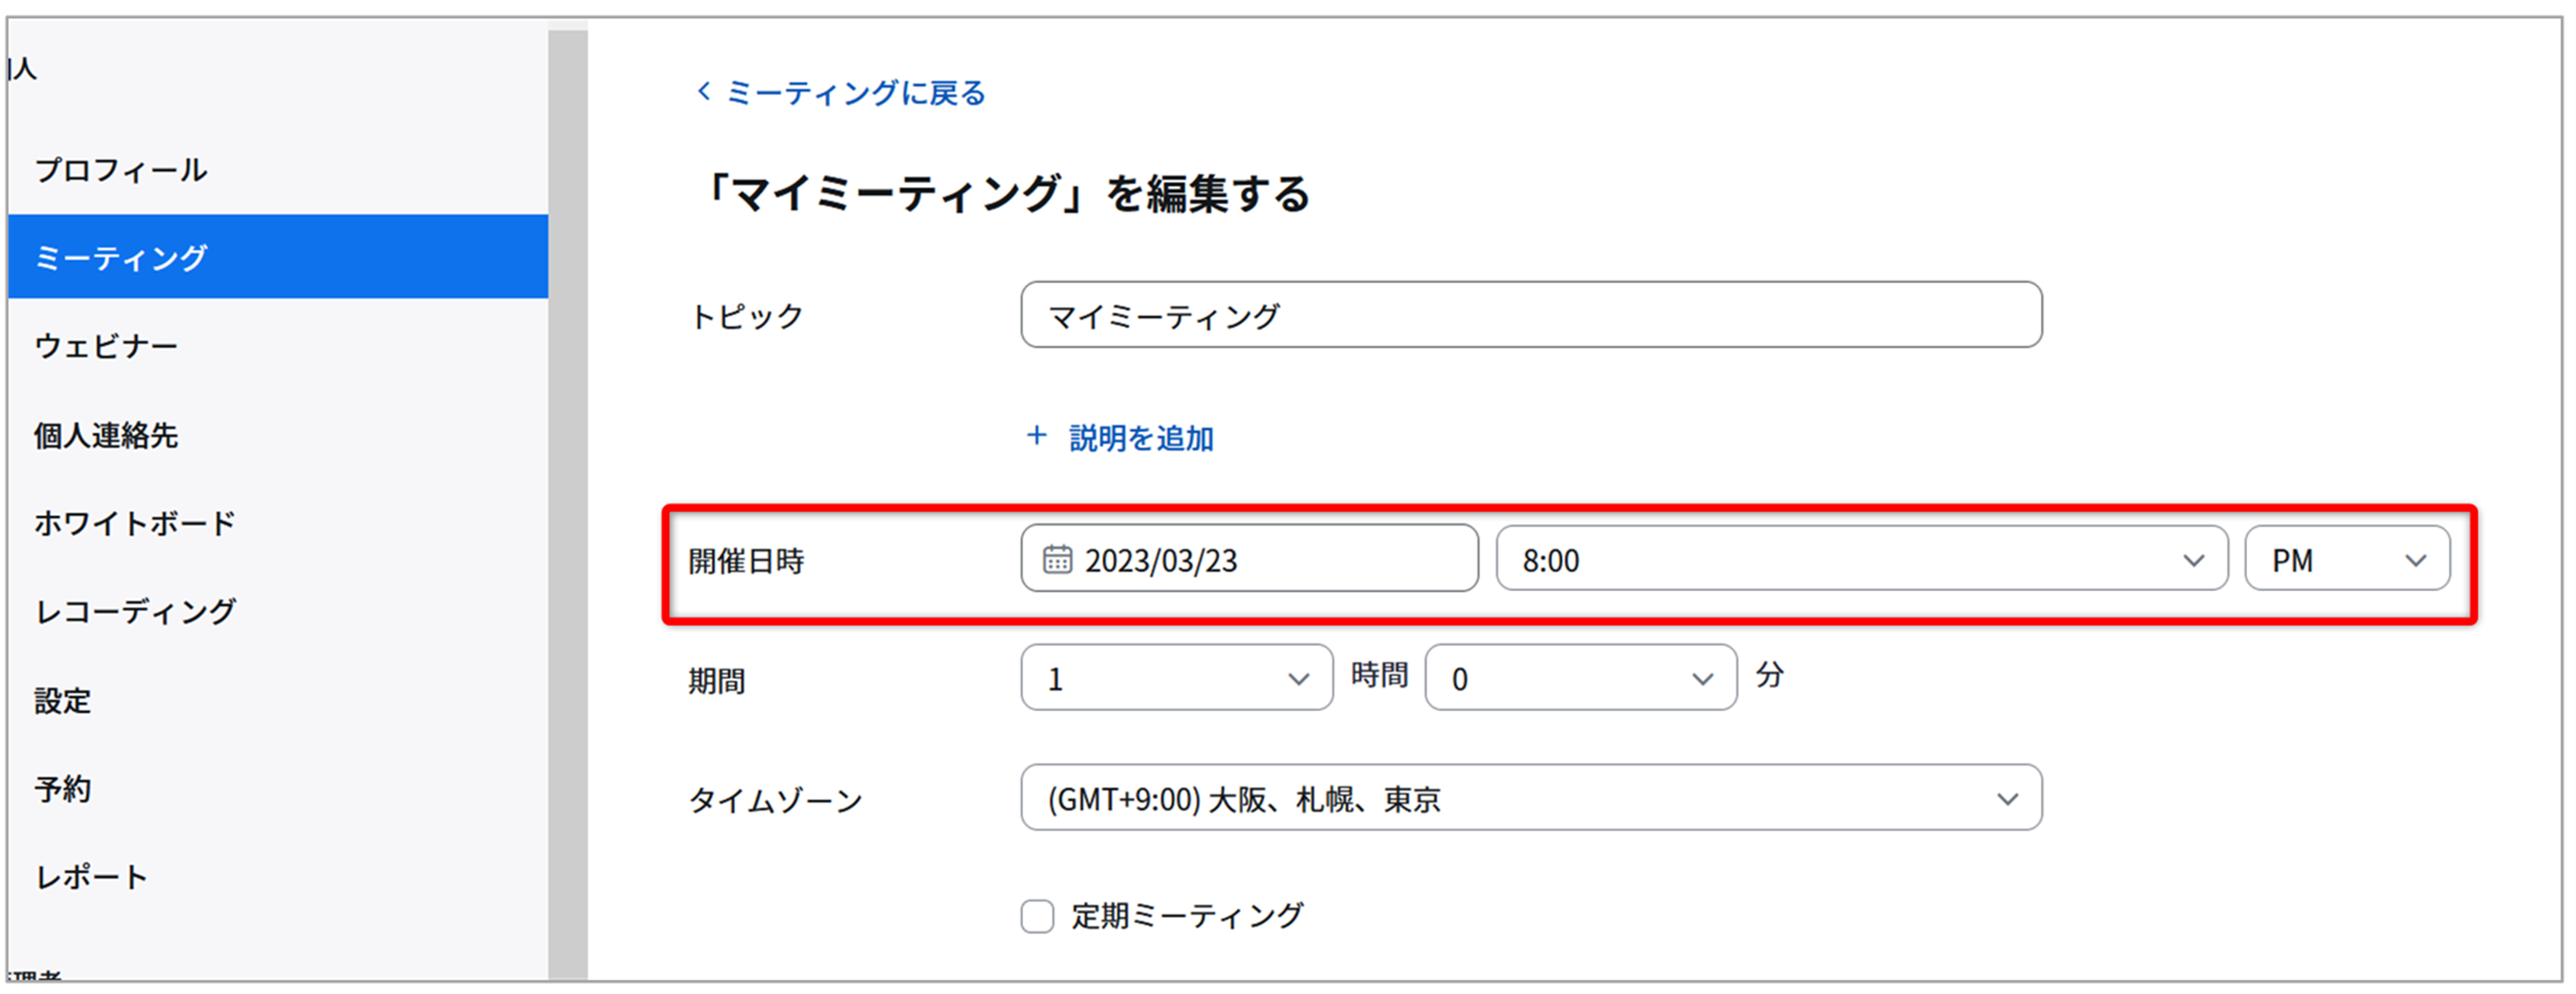2576x994 pixels.
Task: Click the sidebar vertical scrollbar
Action: pyautogui.click(x=568, y=505)
